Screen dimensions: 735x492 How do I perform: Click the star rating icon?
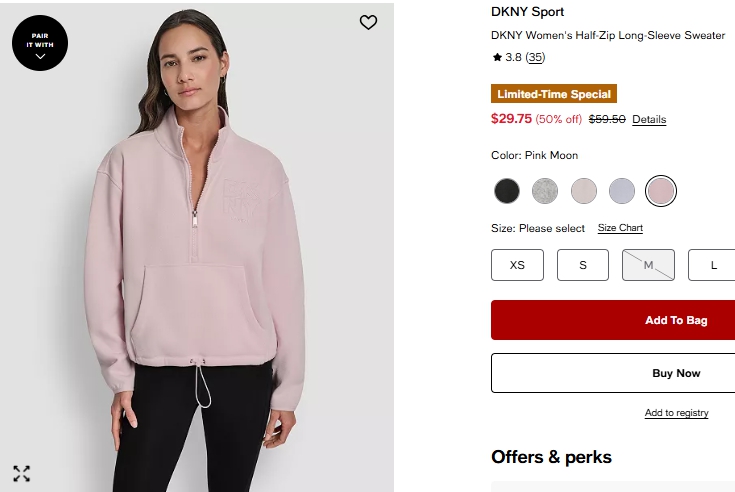click(x=497, y=58)
